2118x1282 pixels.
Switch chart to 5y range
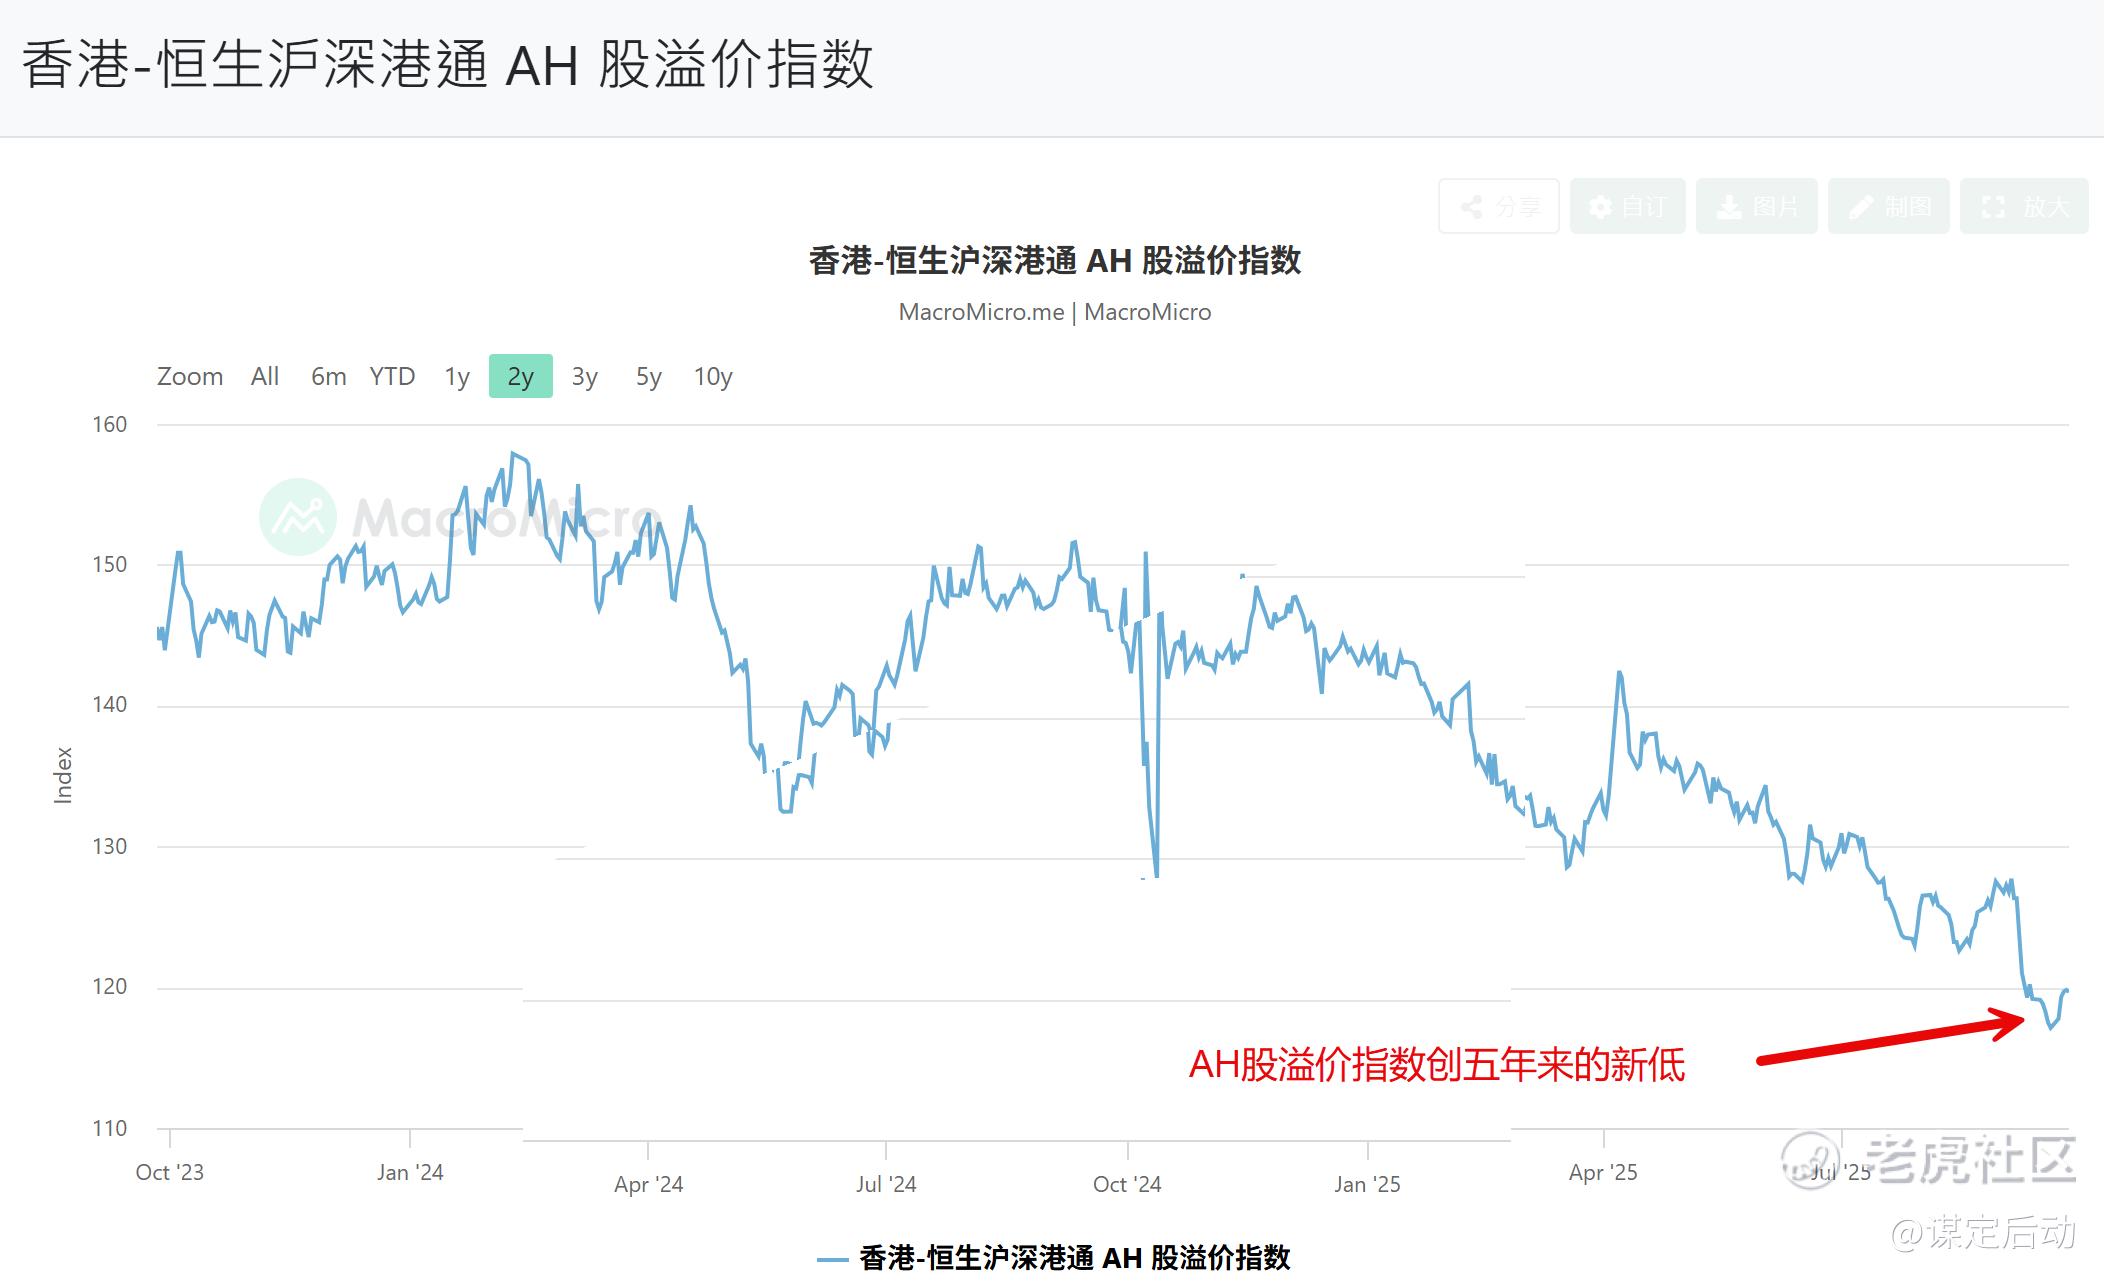pos(649,377)
